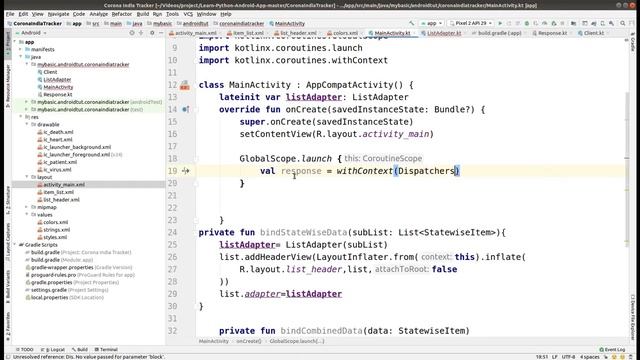640x360 pixels.
Task: Click the collapse-all icon in Project panel header
Action: coord(141,33)
